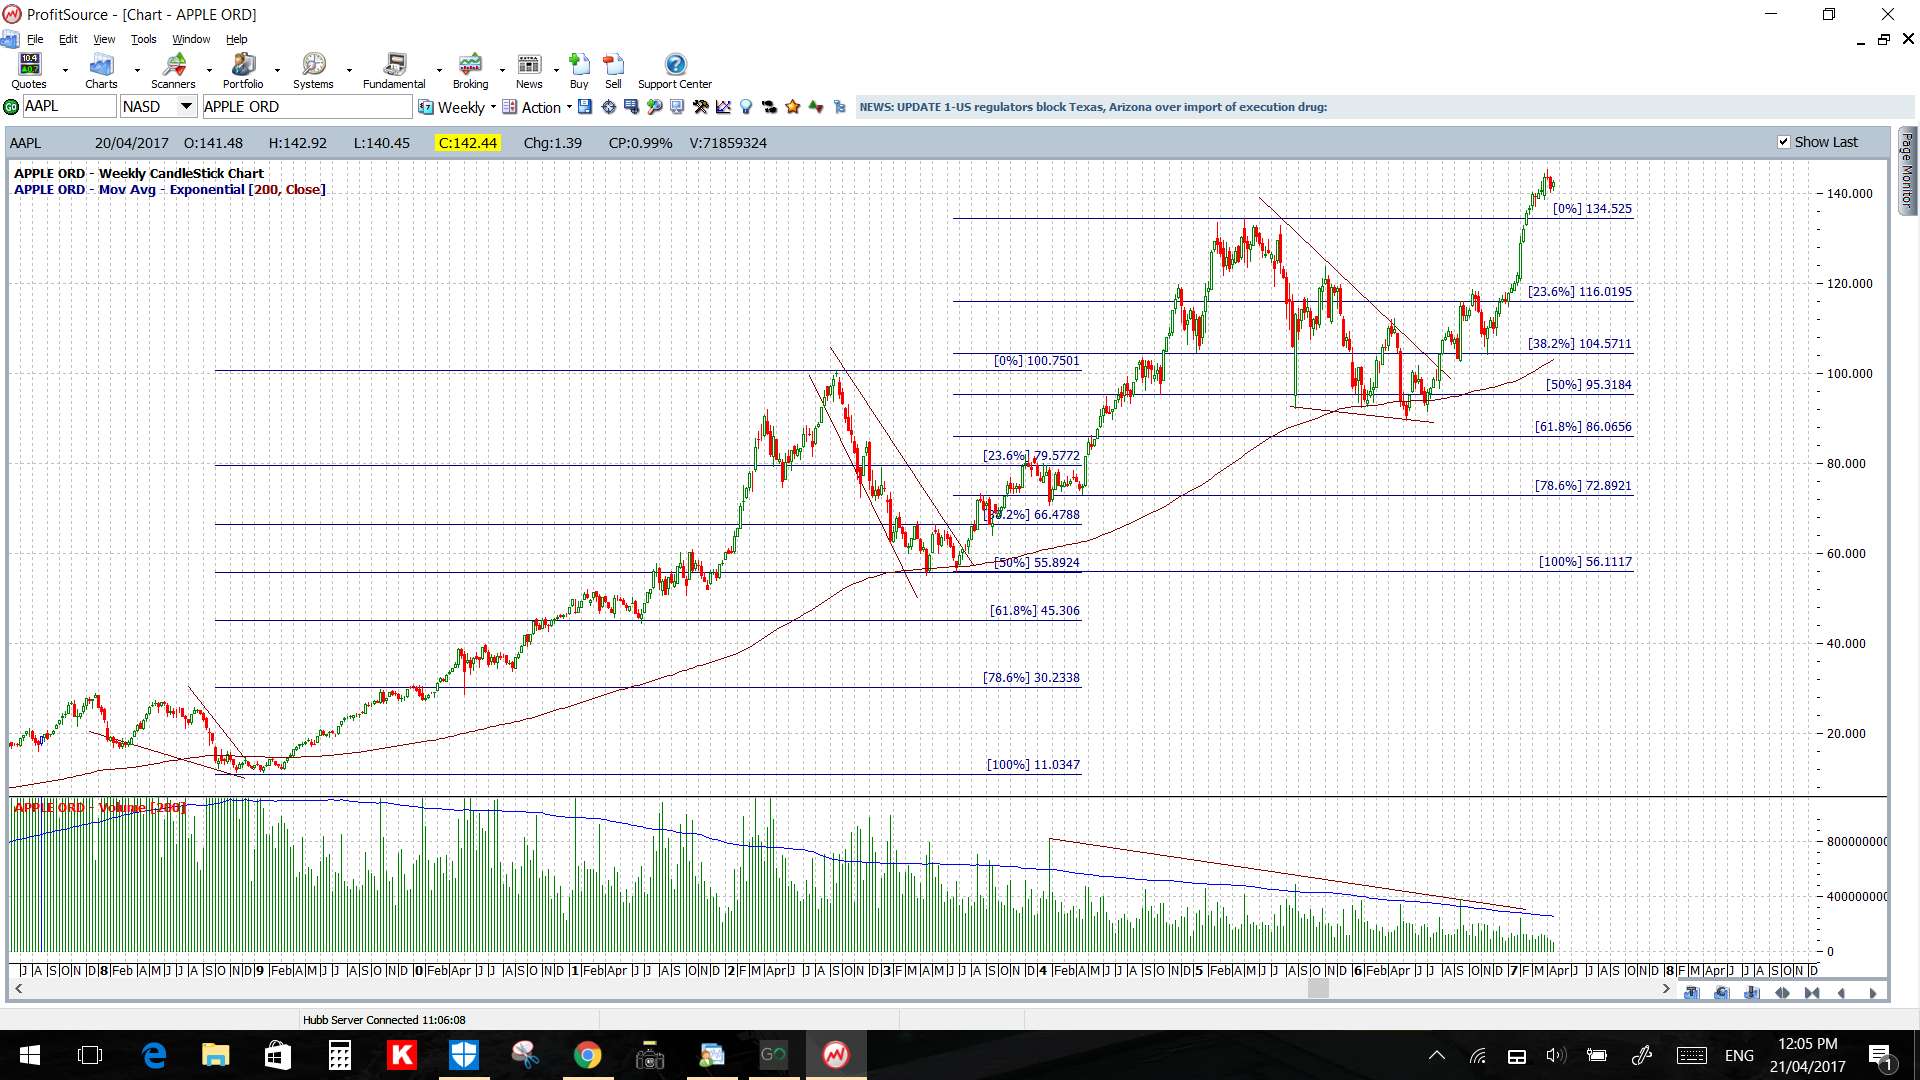Click the [23.6%] 116.0195 Fibonacci label
The image size is (1920, 1080).
pyautogui.click(x=1579, y=292)
